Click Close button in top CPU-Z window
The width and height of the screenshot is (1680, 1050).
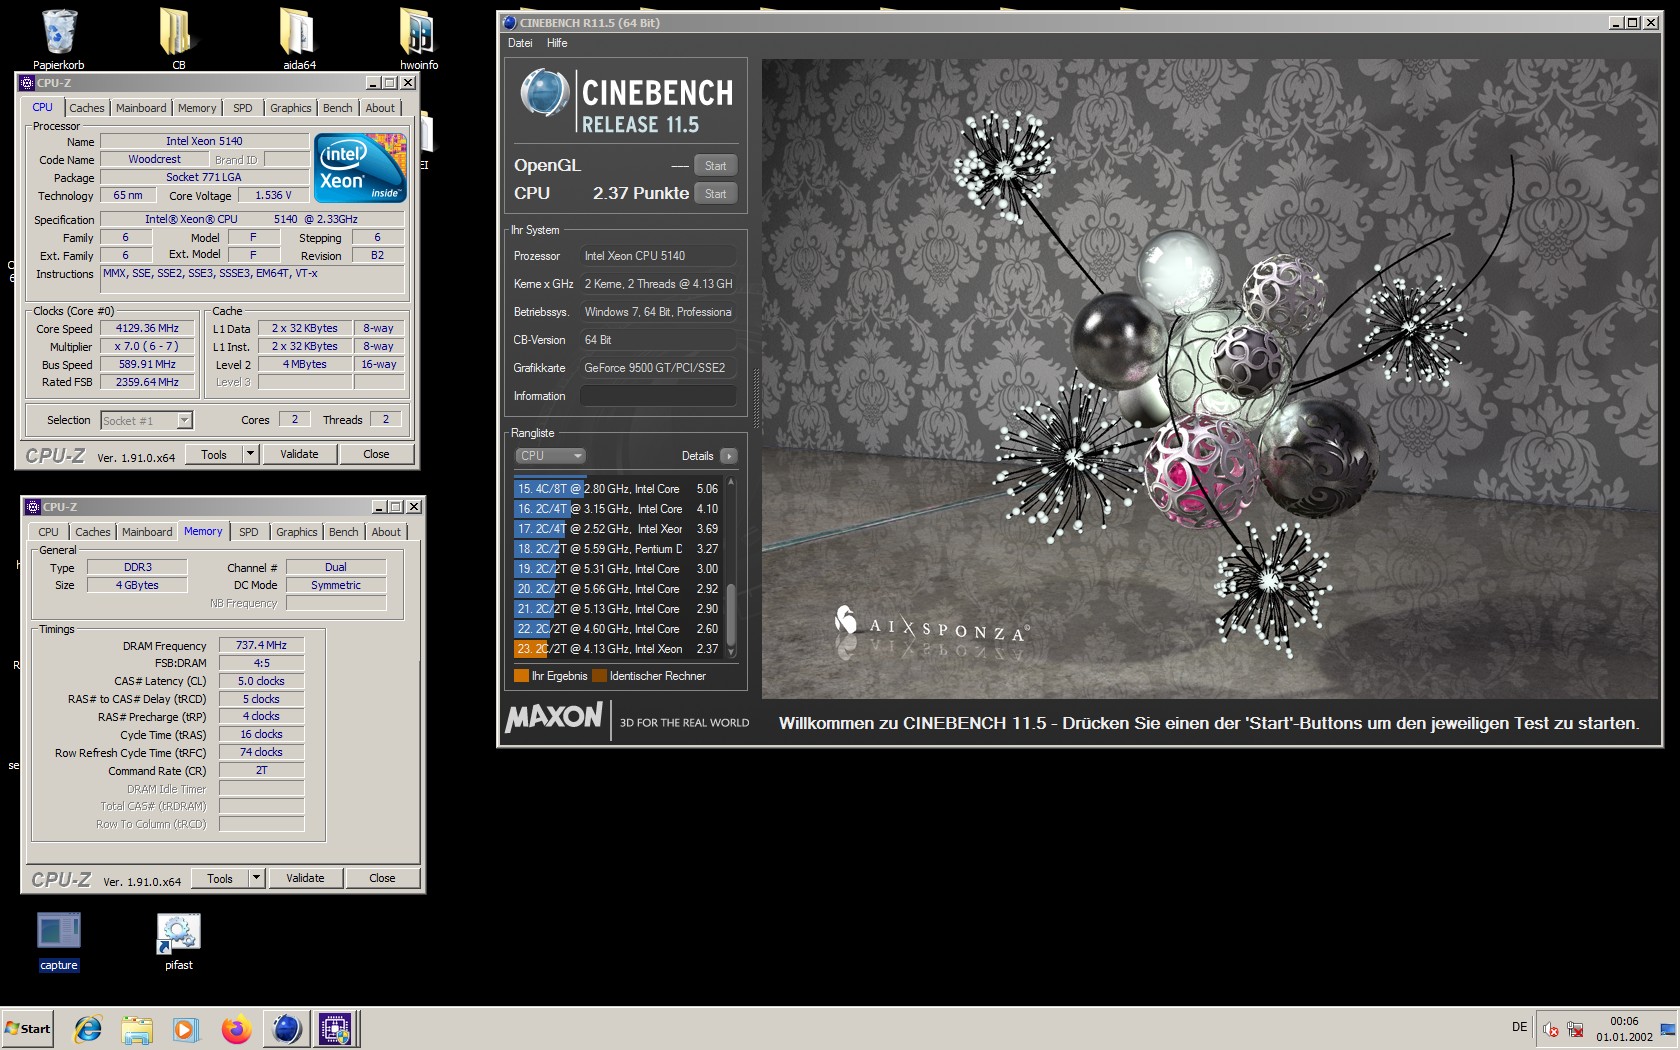[x=376, y=454]
